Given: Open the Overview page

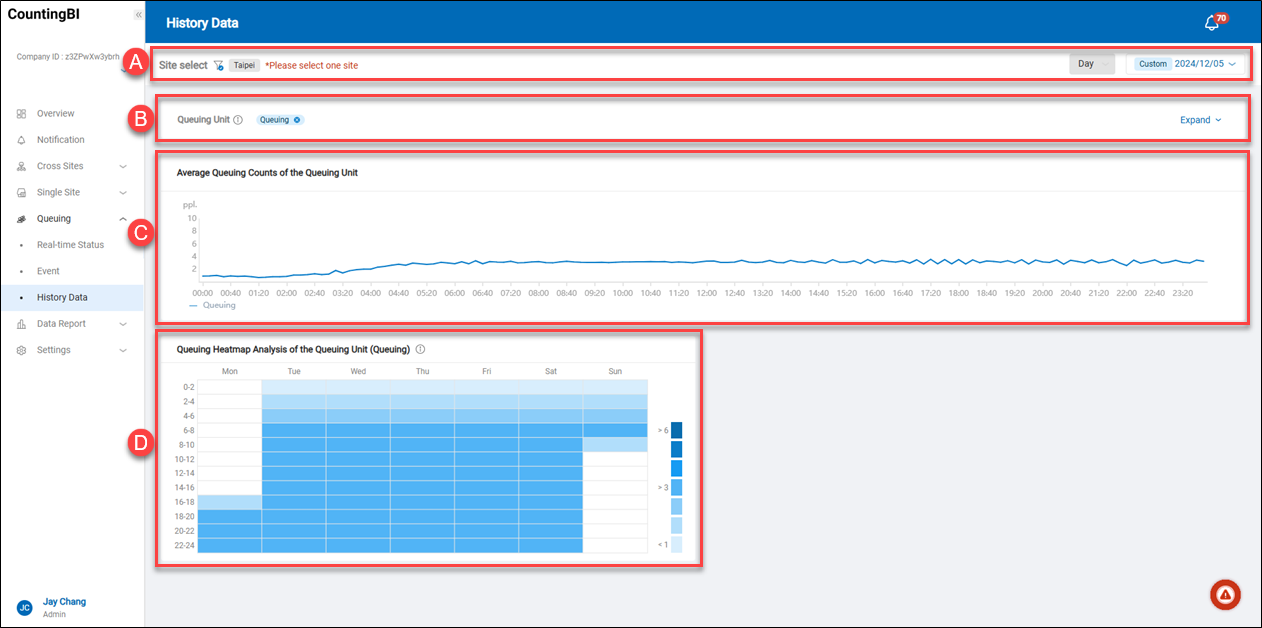Looking at the screenshot, I should coord(56,114).
